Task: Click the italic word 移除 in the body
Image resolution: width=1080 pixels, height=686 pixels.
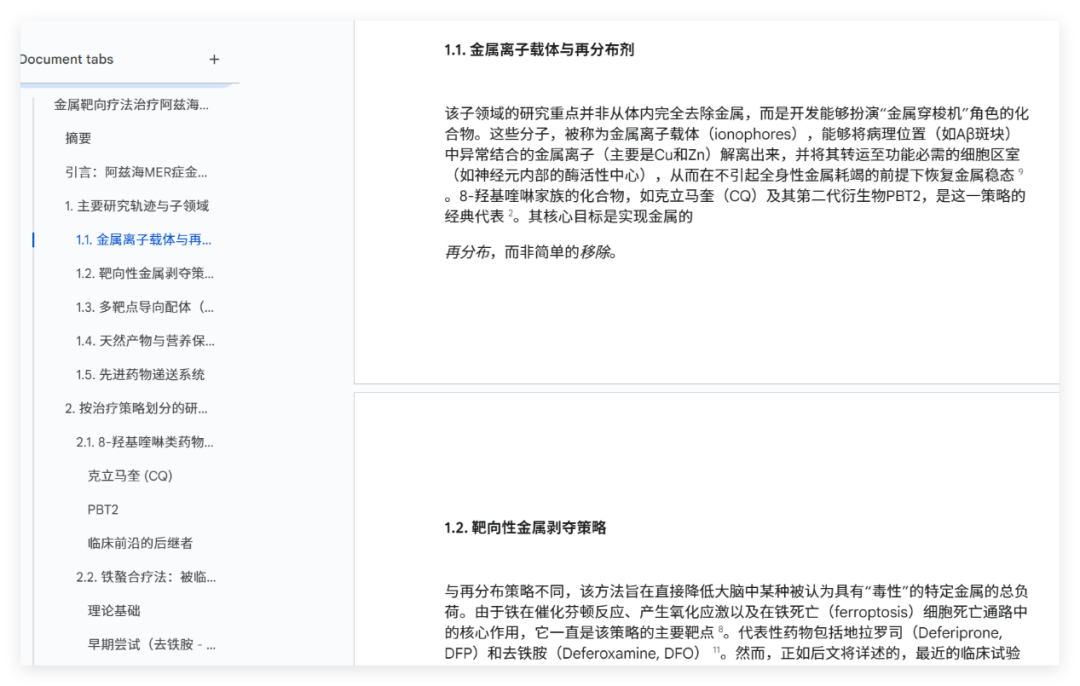Action: (x=594, y=252)
